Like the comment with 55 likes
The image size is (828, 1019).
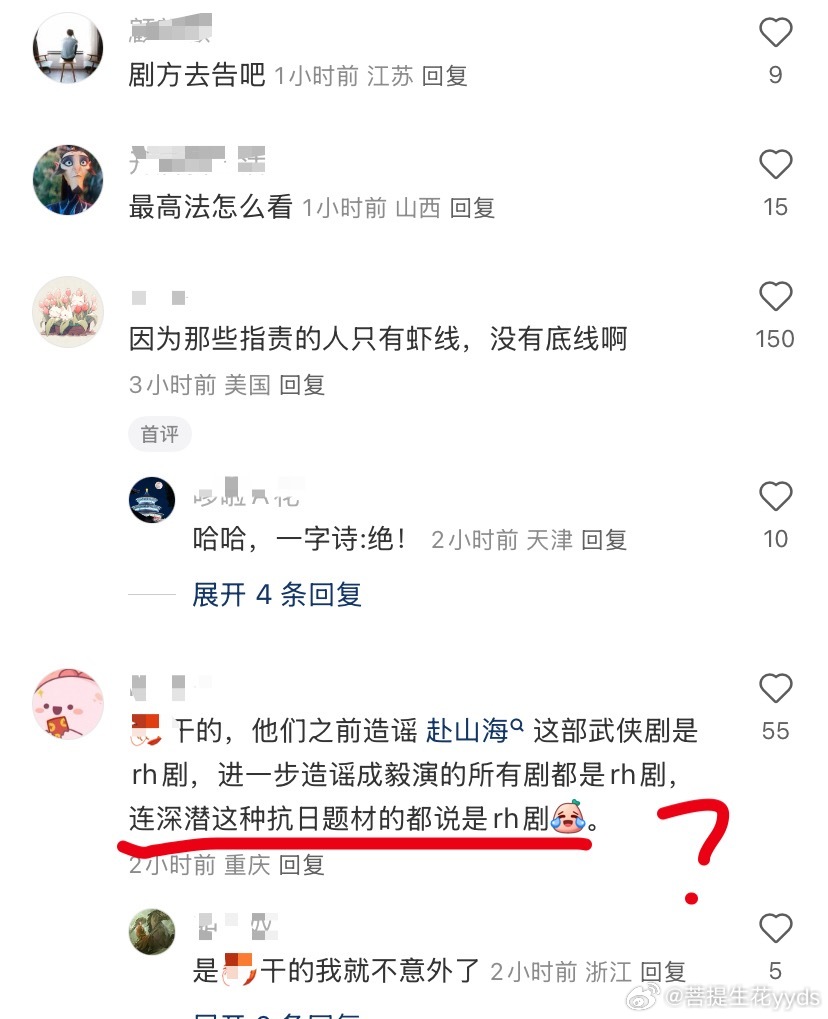(775, 688)
